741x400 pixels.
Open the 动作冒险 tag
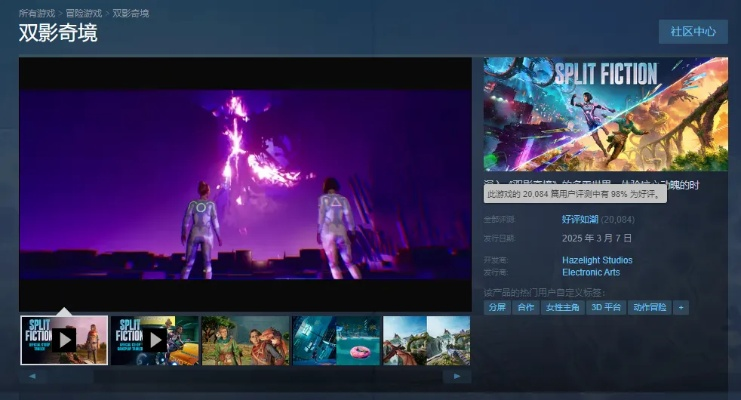[x=649, y=307]
